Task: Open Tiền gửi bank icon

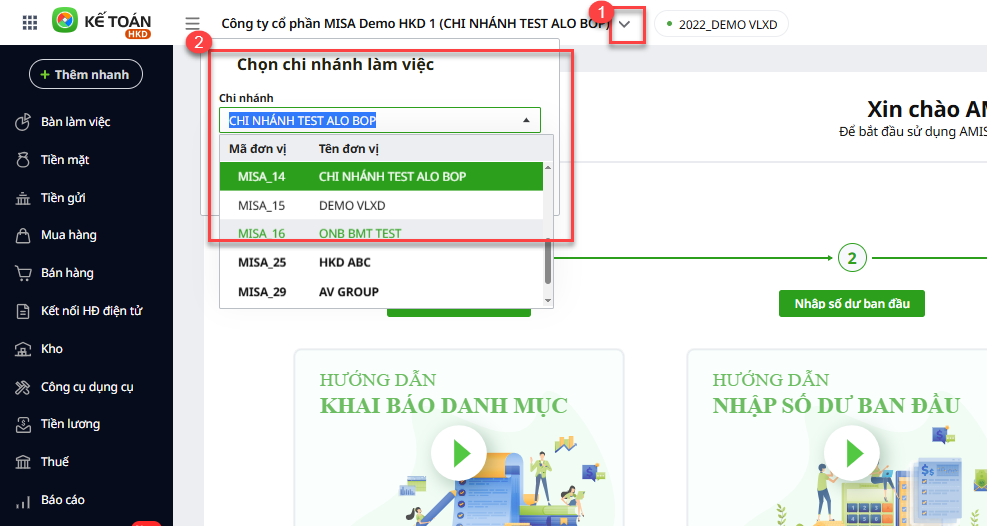Action: coord(23,198)
